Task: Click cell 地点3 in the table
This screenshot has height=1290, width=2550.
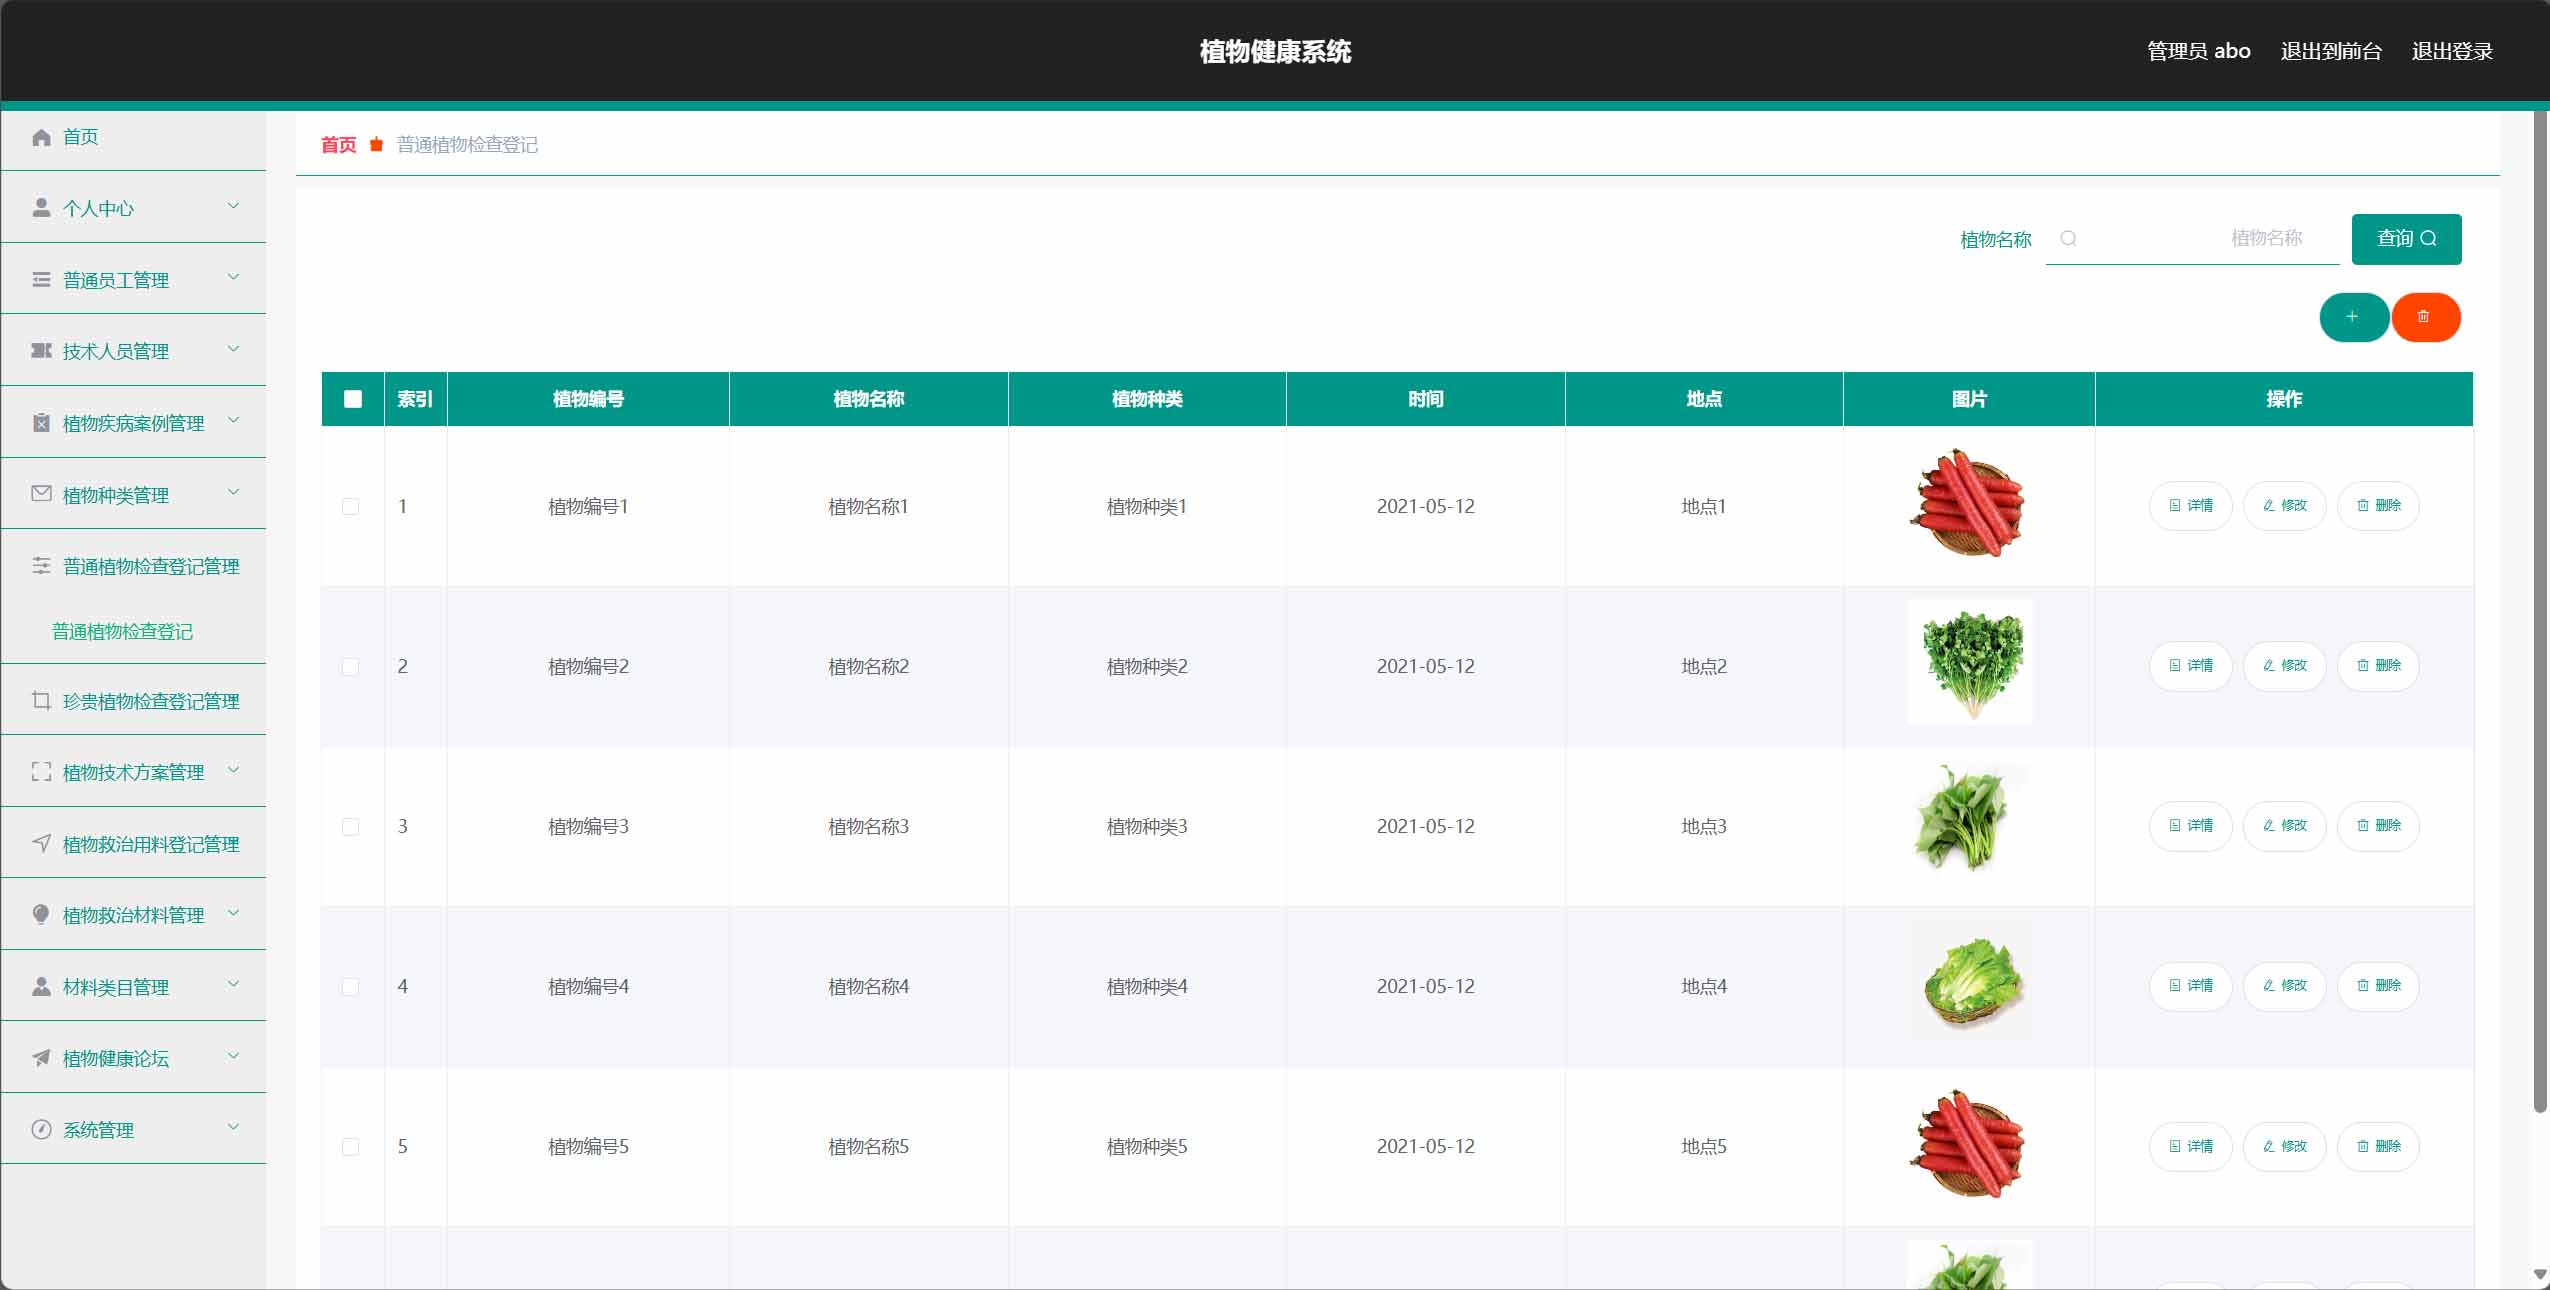Action: 1704,826
